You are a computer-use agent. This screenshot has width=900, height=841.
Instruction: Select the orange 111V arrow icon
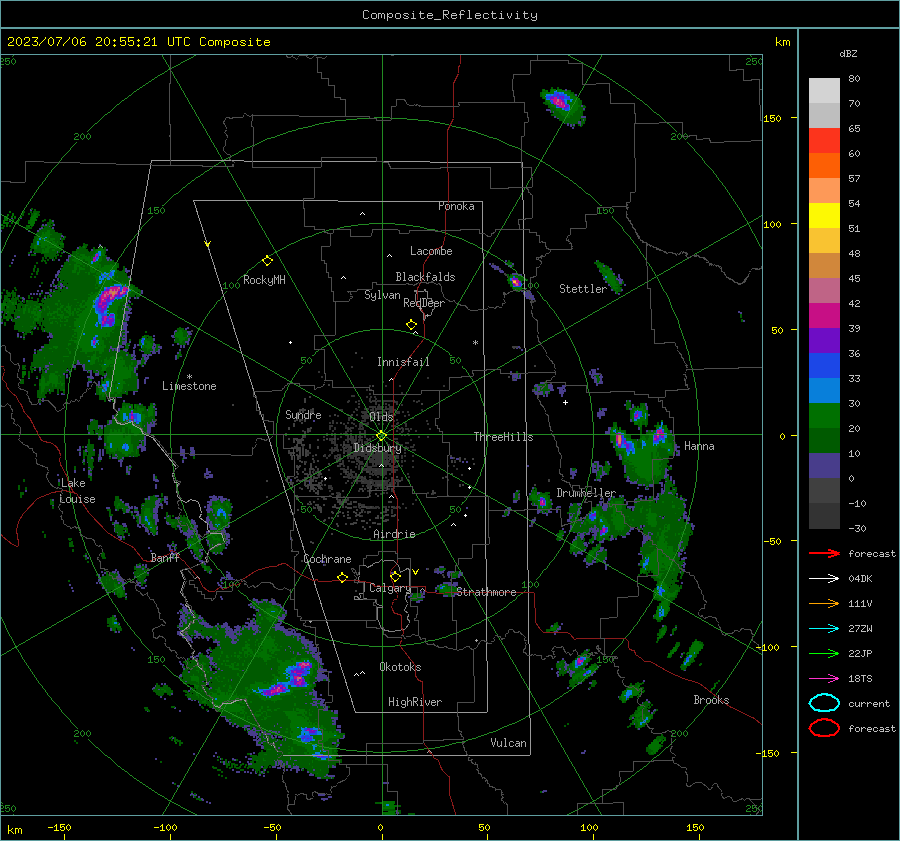point(824,603)
